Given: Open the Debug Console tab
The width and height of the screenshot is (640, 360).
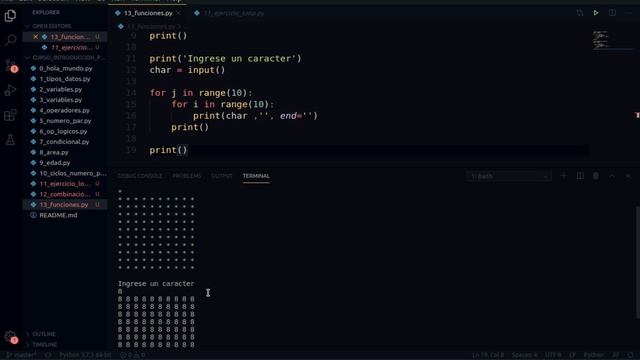Looking at the screenshot, I should pyautogui.click(x=140, y=176).
